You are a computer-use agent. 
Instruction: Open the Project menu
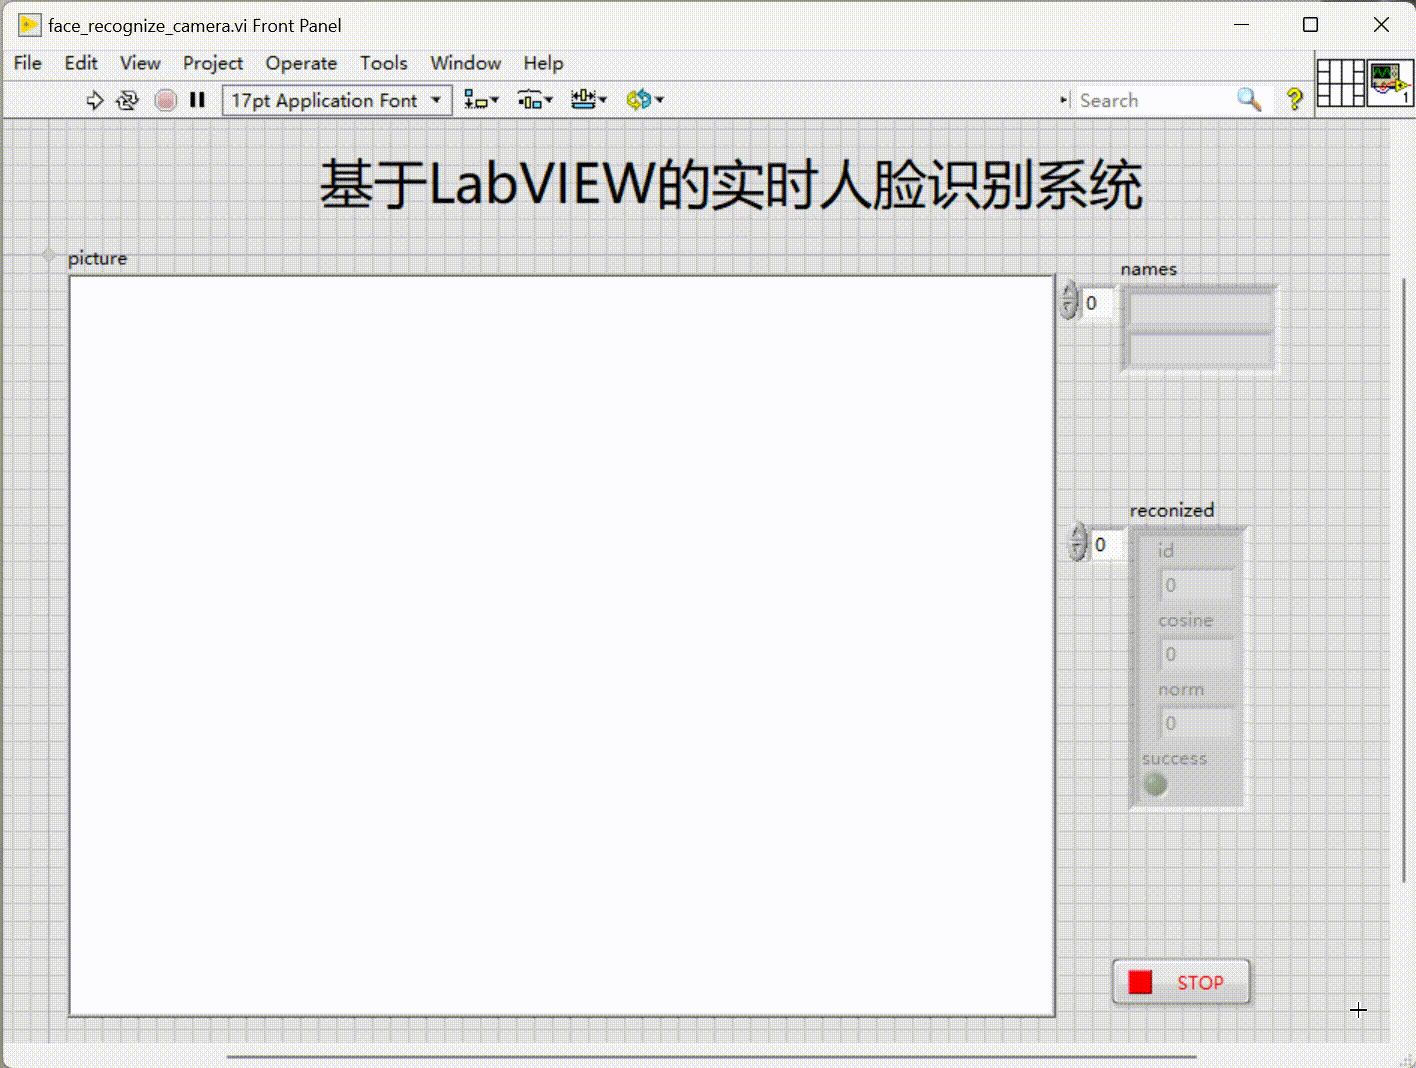click(x=212, y=63)
